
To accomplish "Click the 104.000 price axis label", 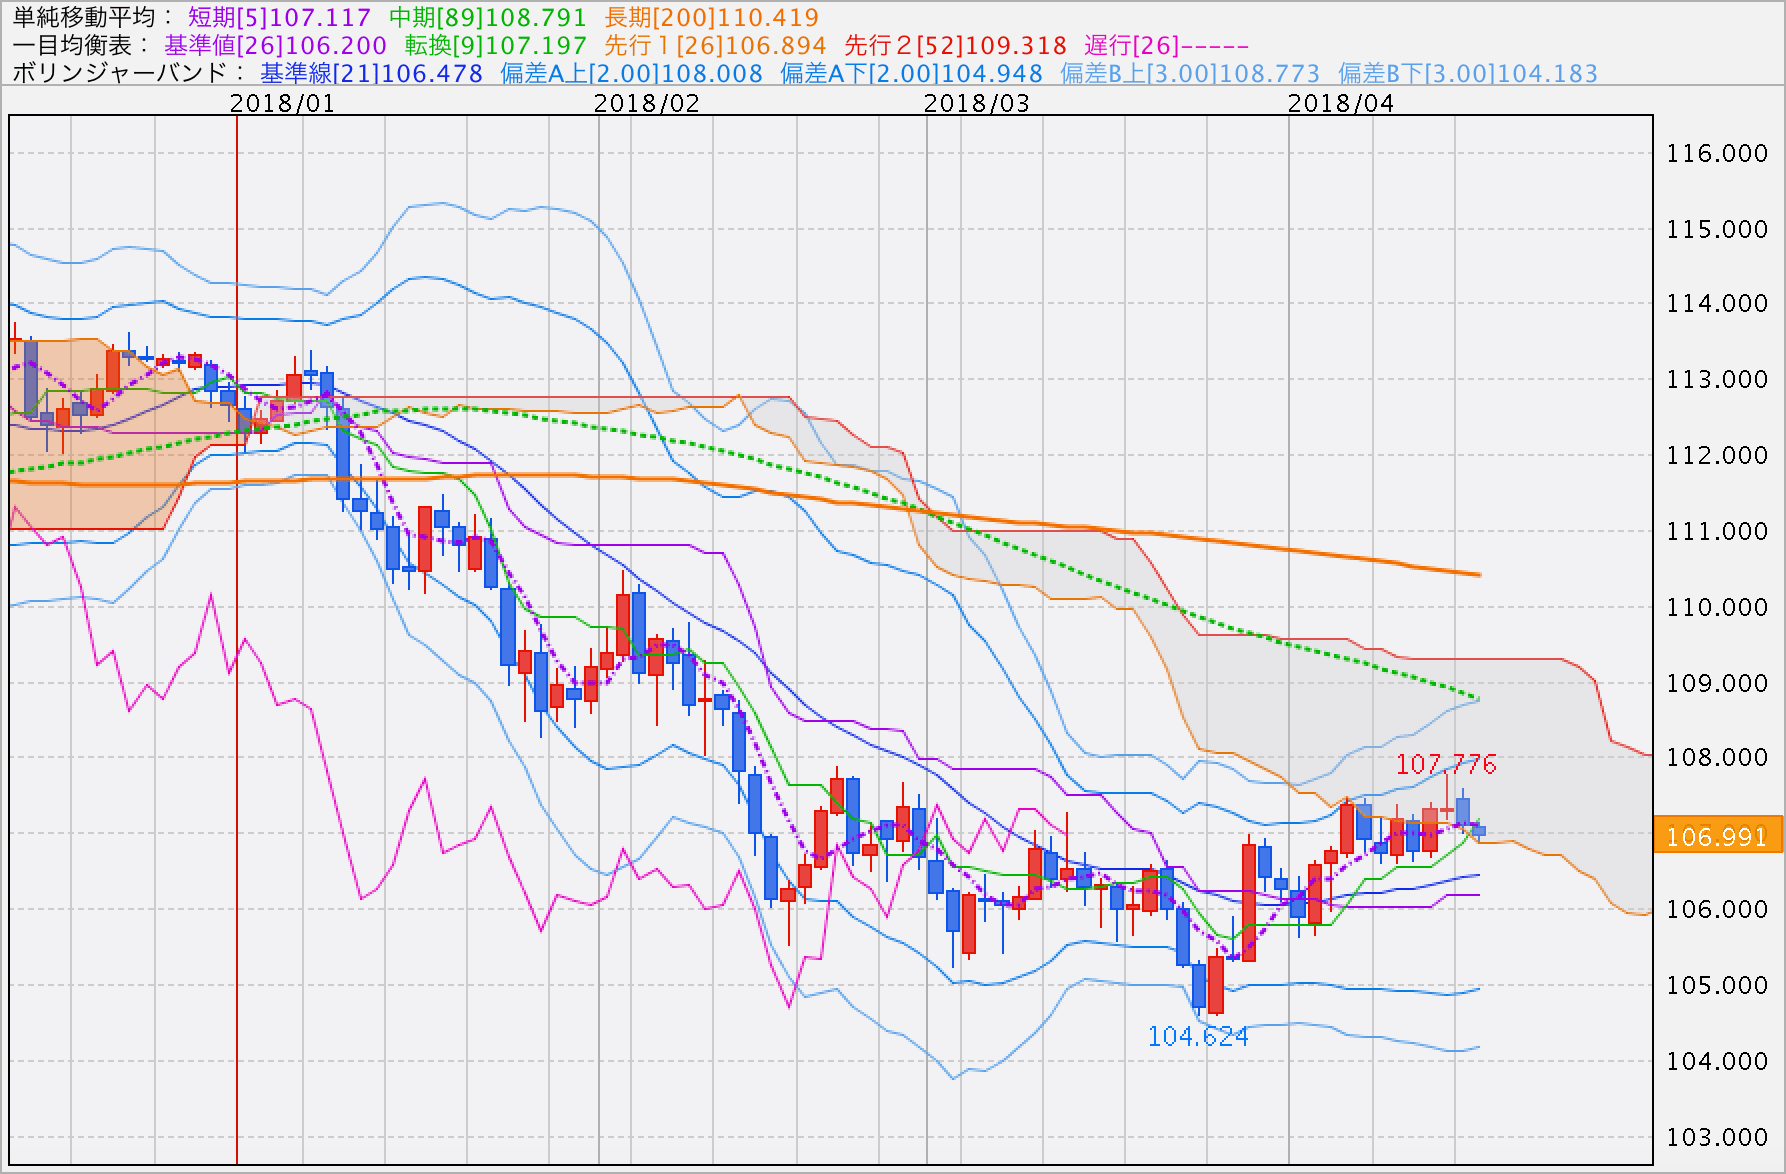I will tap(1717, 1061).
